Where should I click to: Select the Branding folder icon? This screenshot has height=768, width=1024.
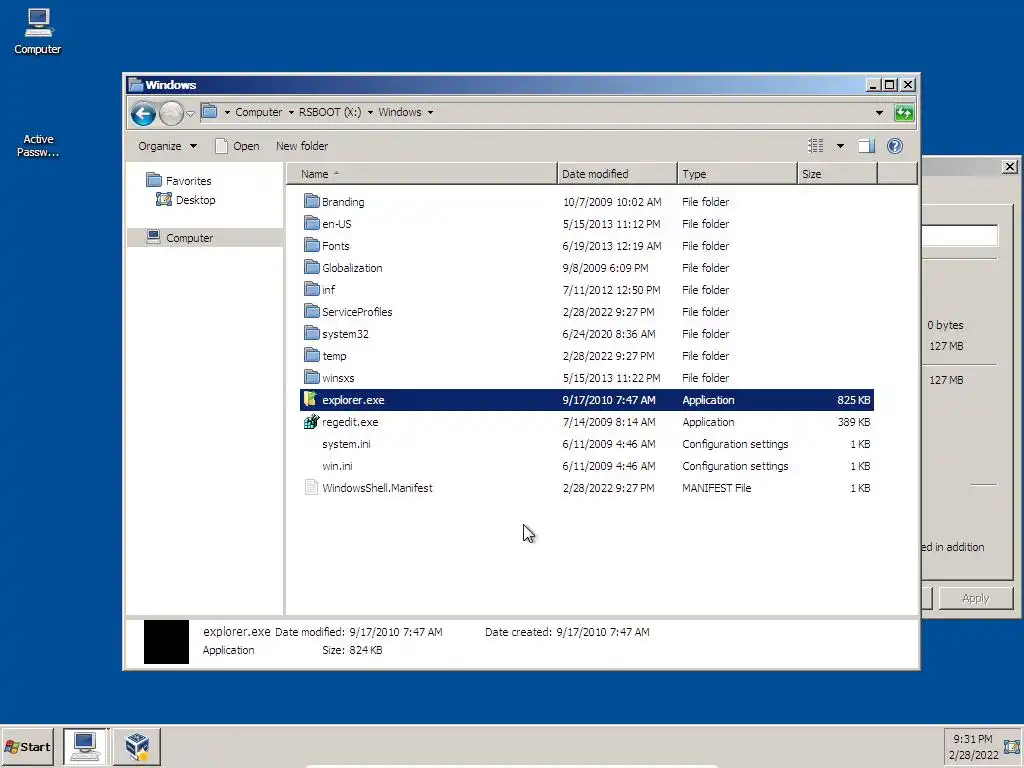coord(312,201)
